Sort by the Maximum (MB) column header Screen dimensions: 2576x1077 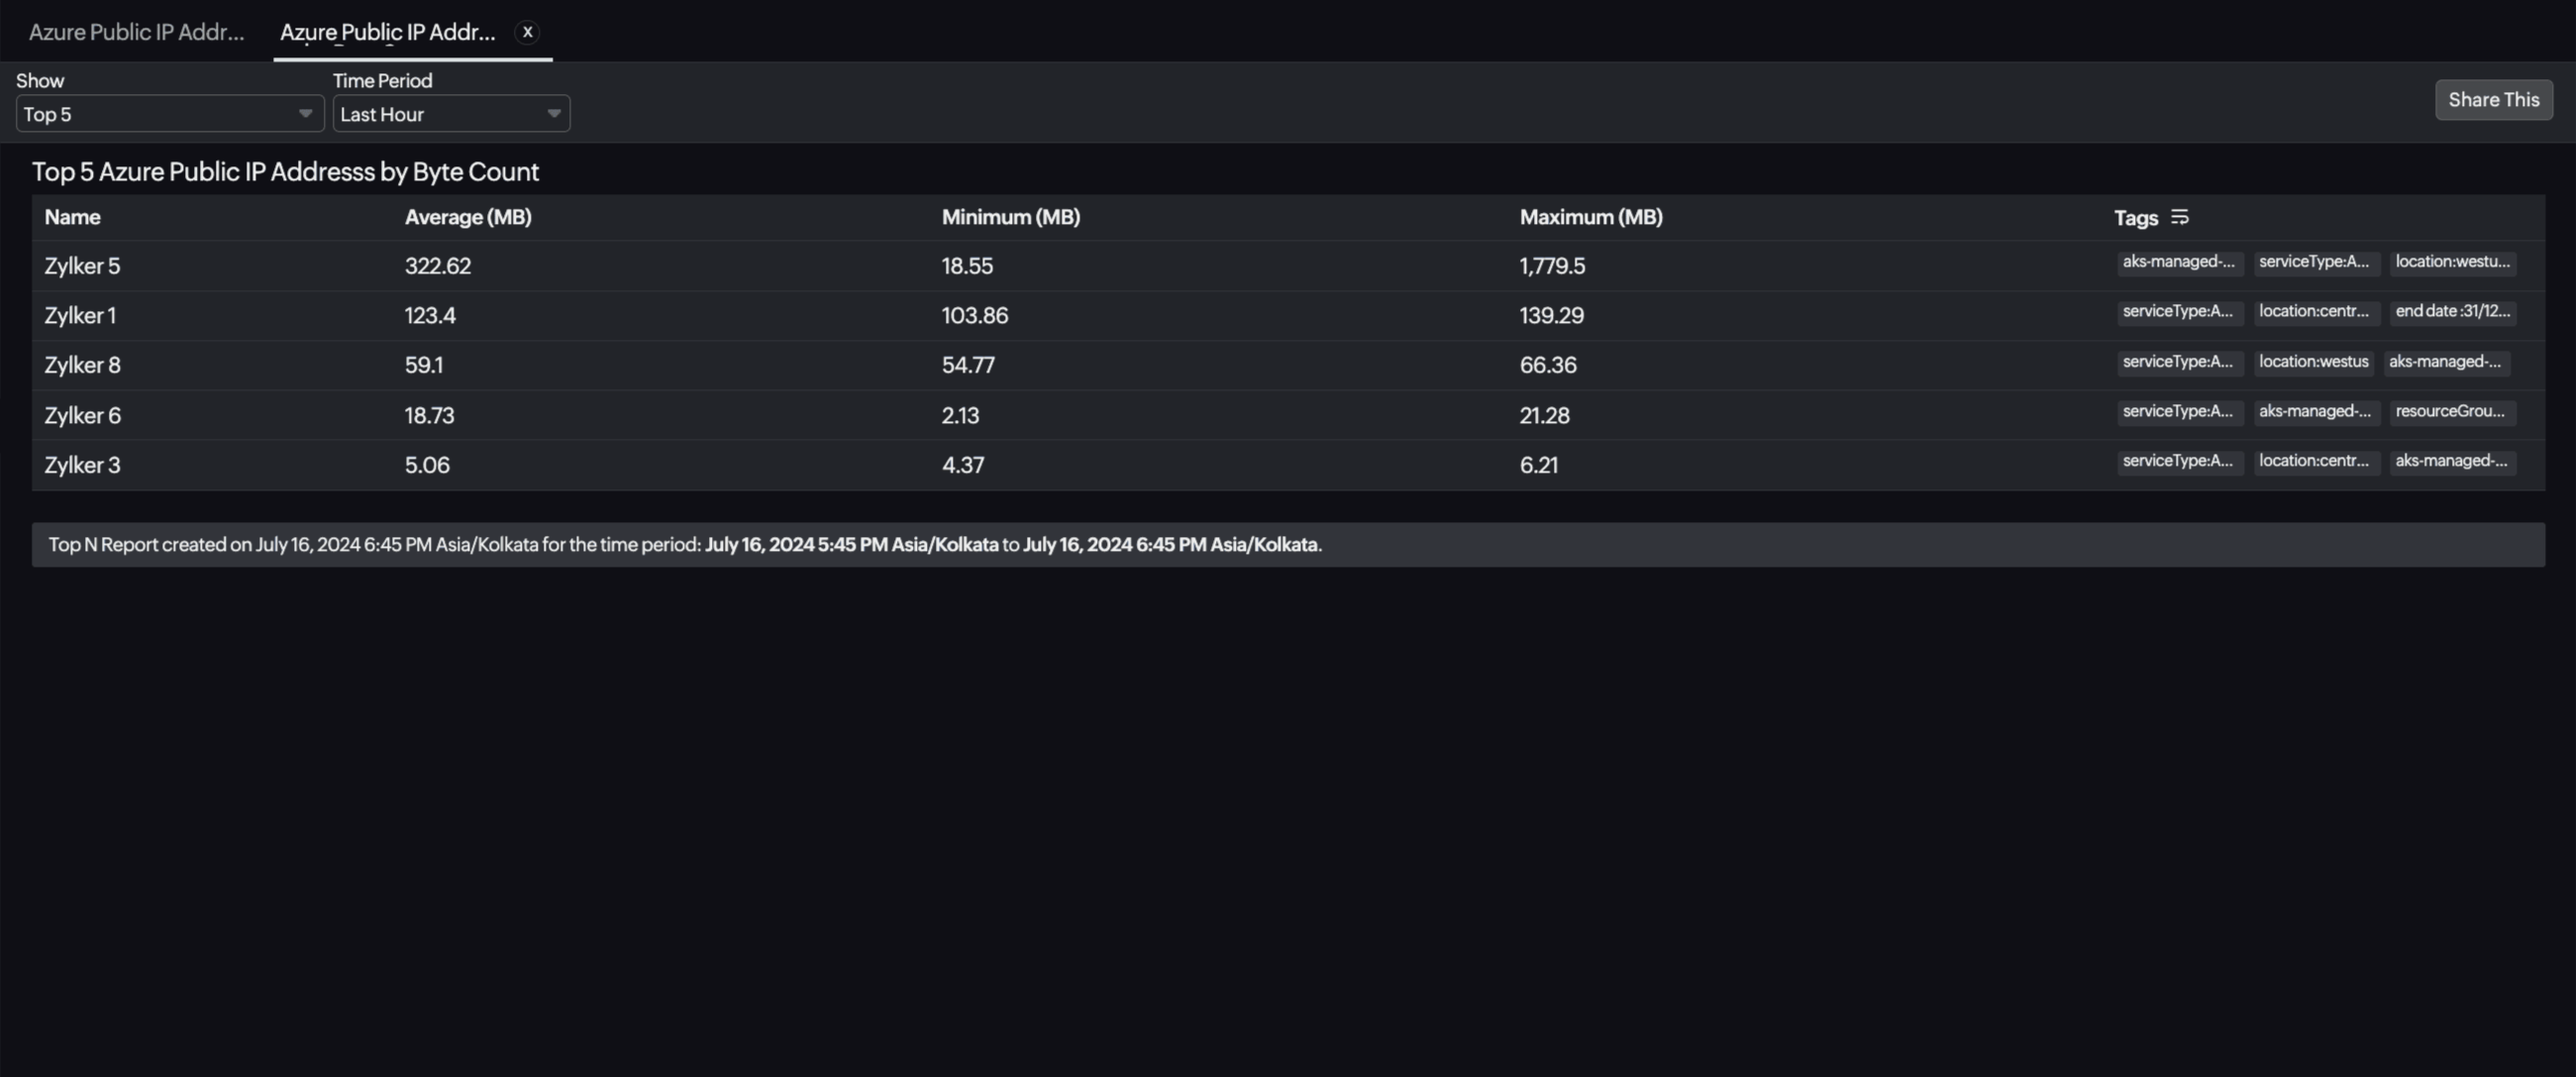(x=1590, y=216)
